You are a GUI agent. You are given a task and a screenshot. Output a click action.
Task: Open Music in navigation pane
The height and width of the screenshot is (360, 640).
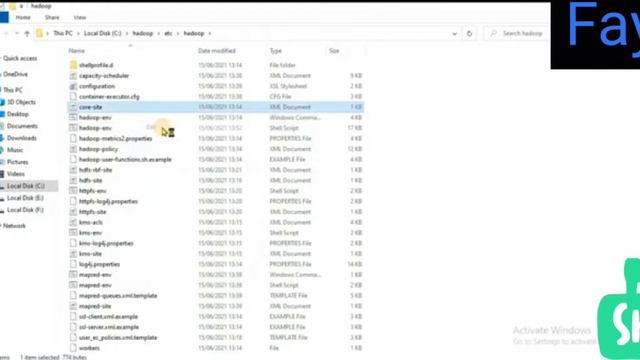[15, 150]
